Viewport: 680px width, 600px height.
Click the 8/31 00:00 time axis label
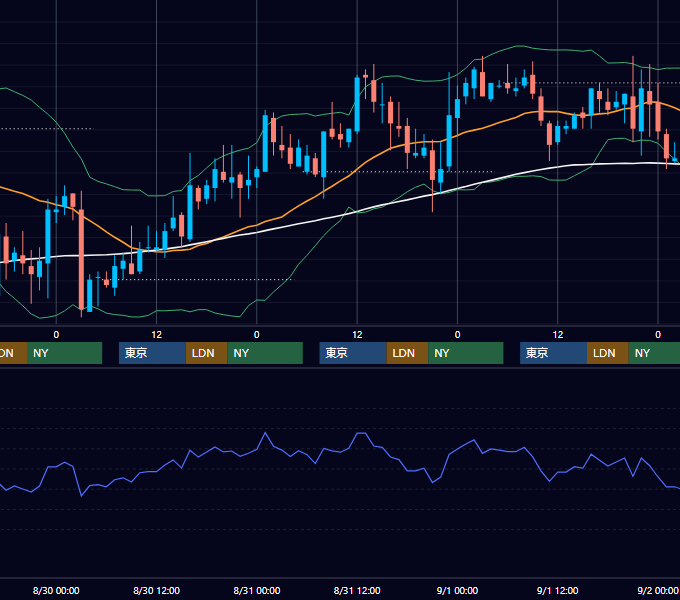[x=257, y=590]
